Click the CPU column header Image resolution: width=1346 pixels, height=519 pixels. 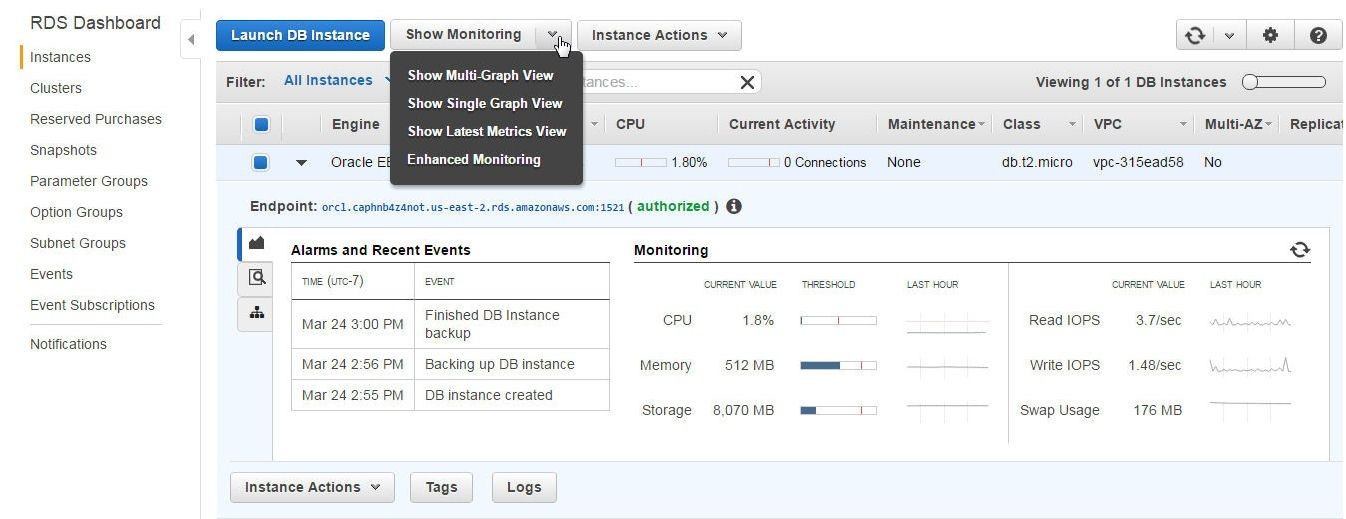click(x=630, y=124)
